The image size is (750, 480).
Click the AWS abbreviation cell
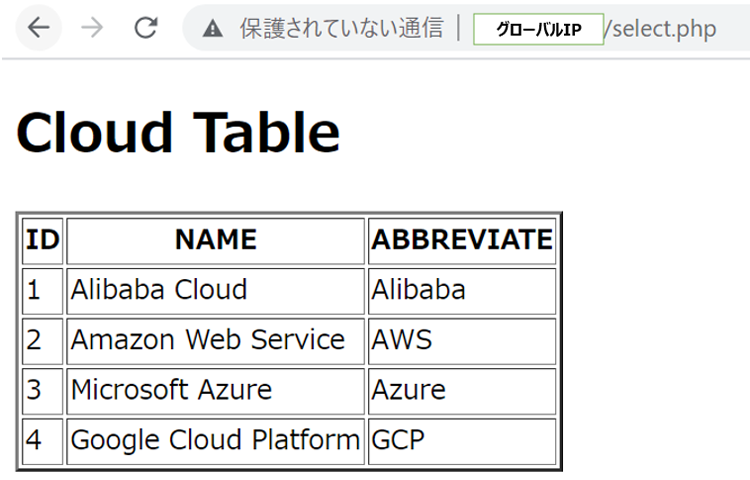(402, 340)
